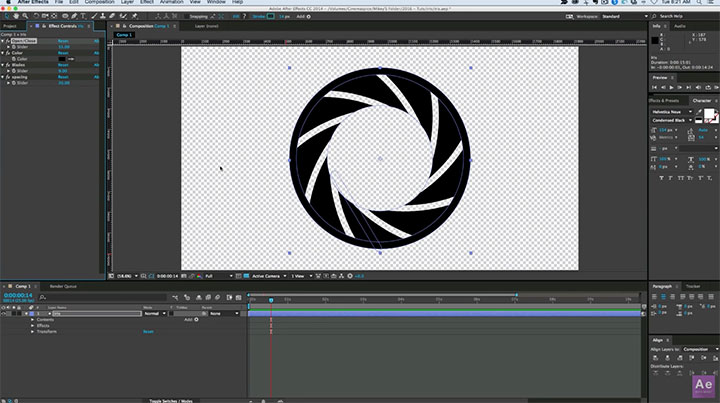This screenshot has width=720, height=403.
Task: Select the Clone Stamp tool
Action: tap(102, 16)
